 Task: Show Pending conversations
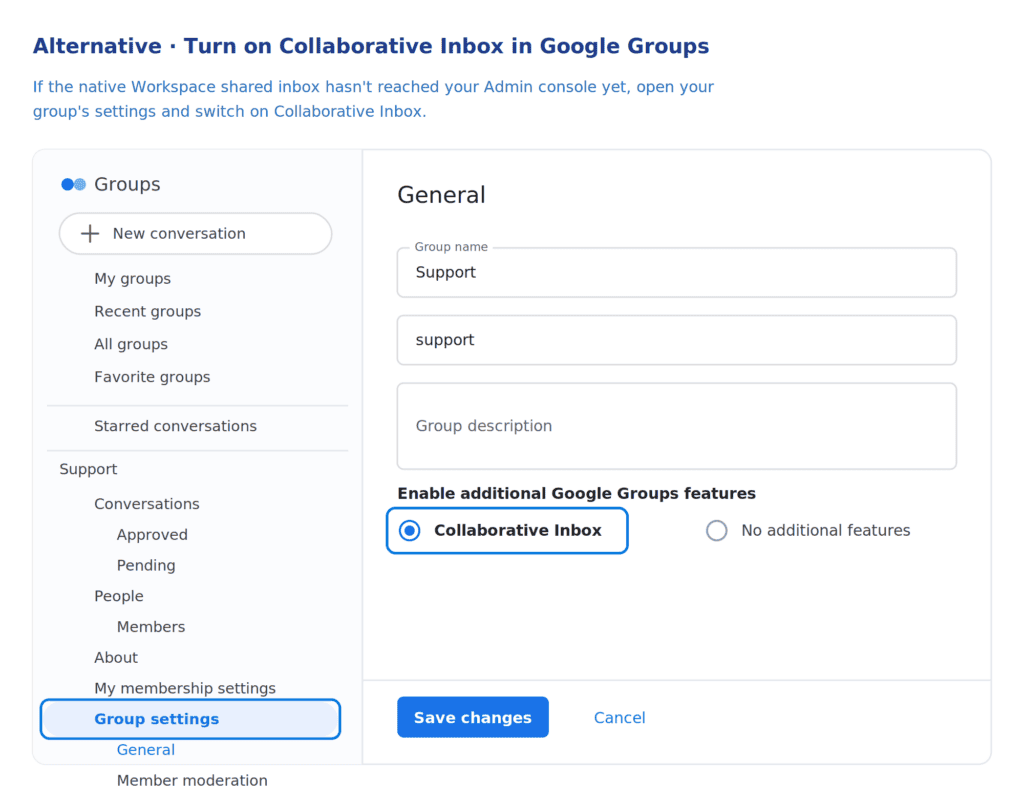coord(146,565)
